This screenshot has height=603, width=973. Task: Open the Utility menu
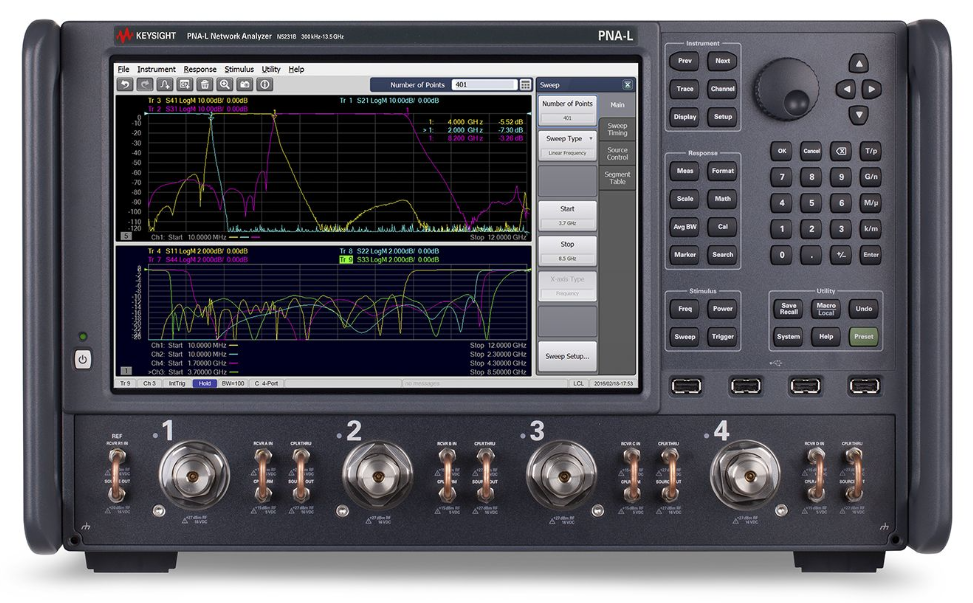tap(271, 69)
